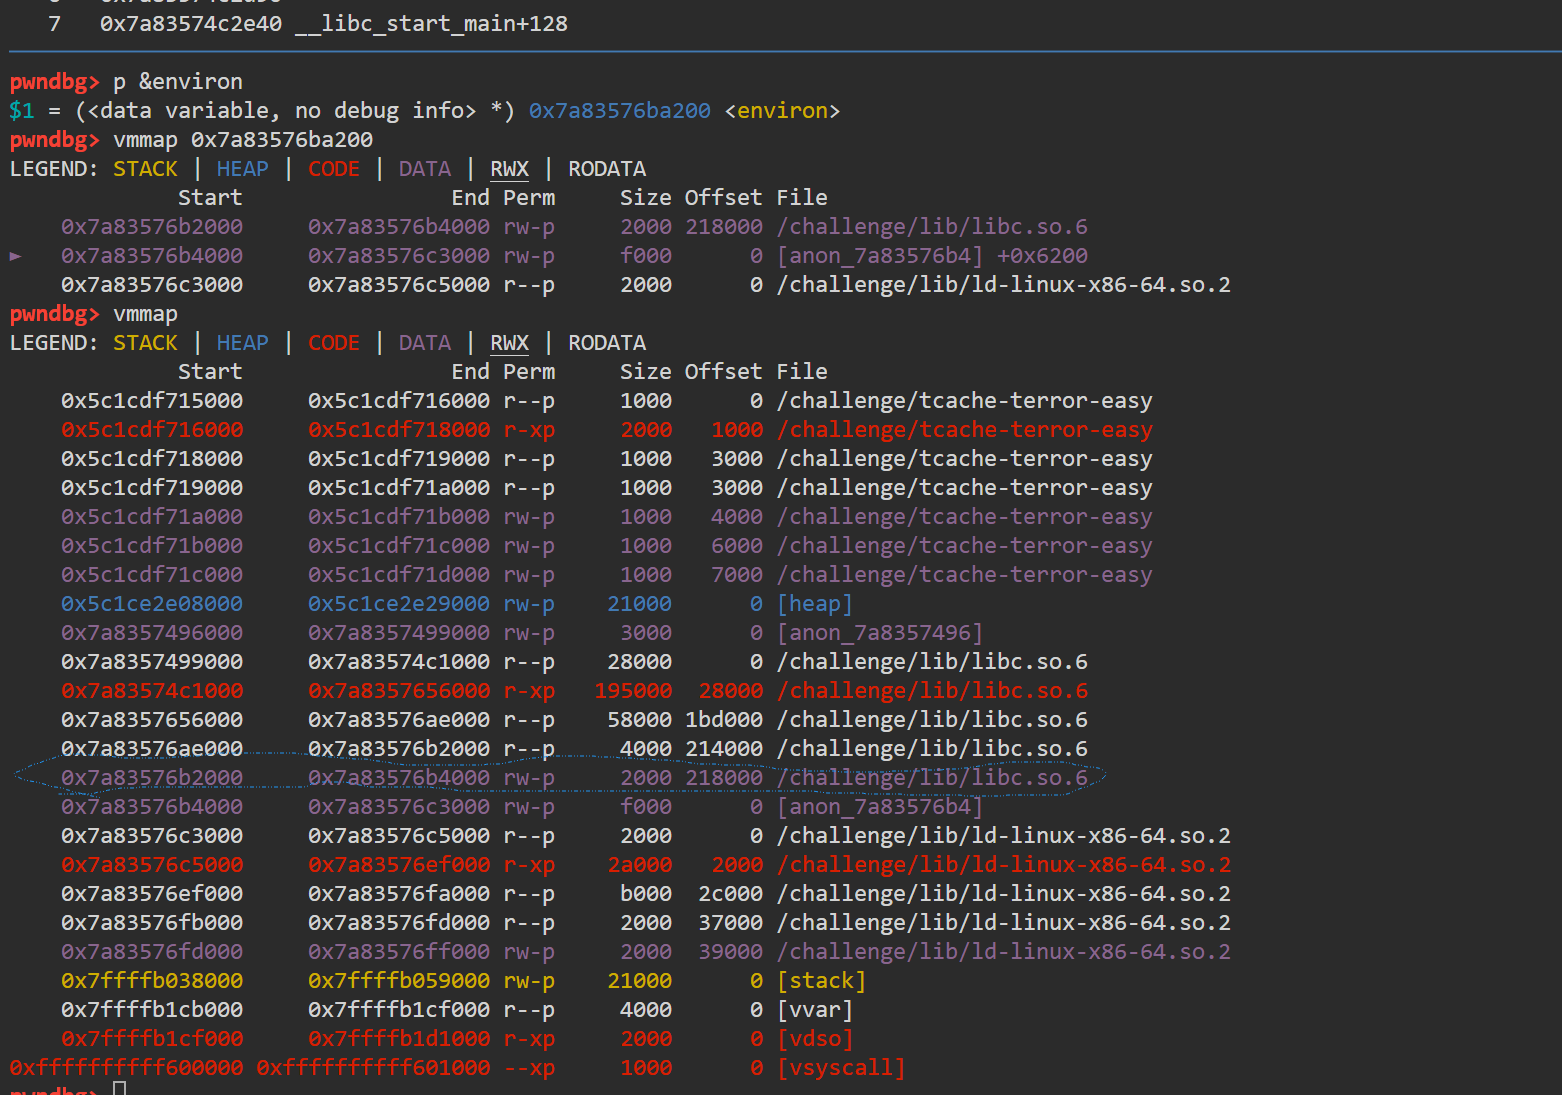The width and height of the screenshot is (1562, 1095).
Task: Click the offset 6000 value
Action: tap(737, 545)
